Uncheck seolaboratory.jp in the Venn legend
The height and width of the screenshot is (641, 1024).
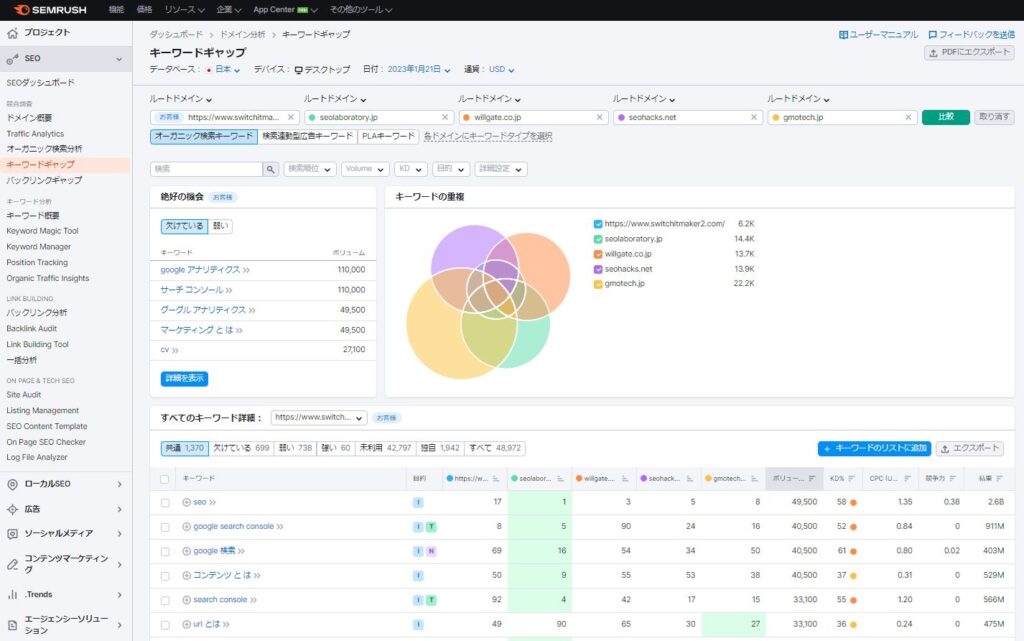[x=598, y=239]
